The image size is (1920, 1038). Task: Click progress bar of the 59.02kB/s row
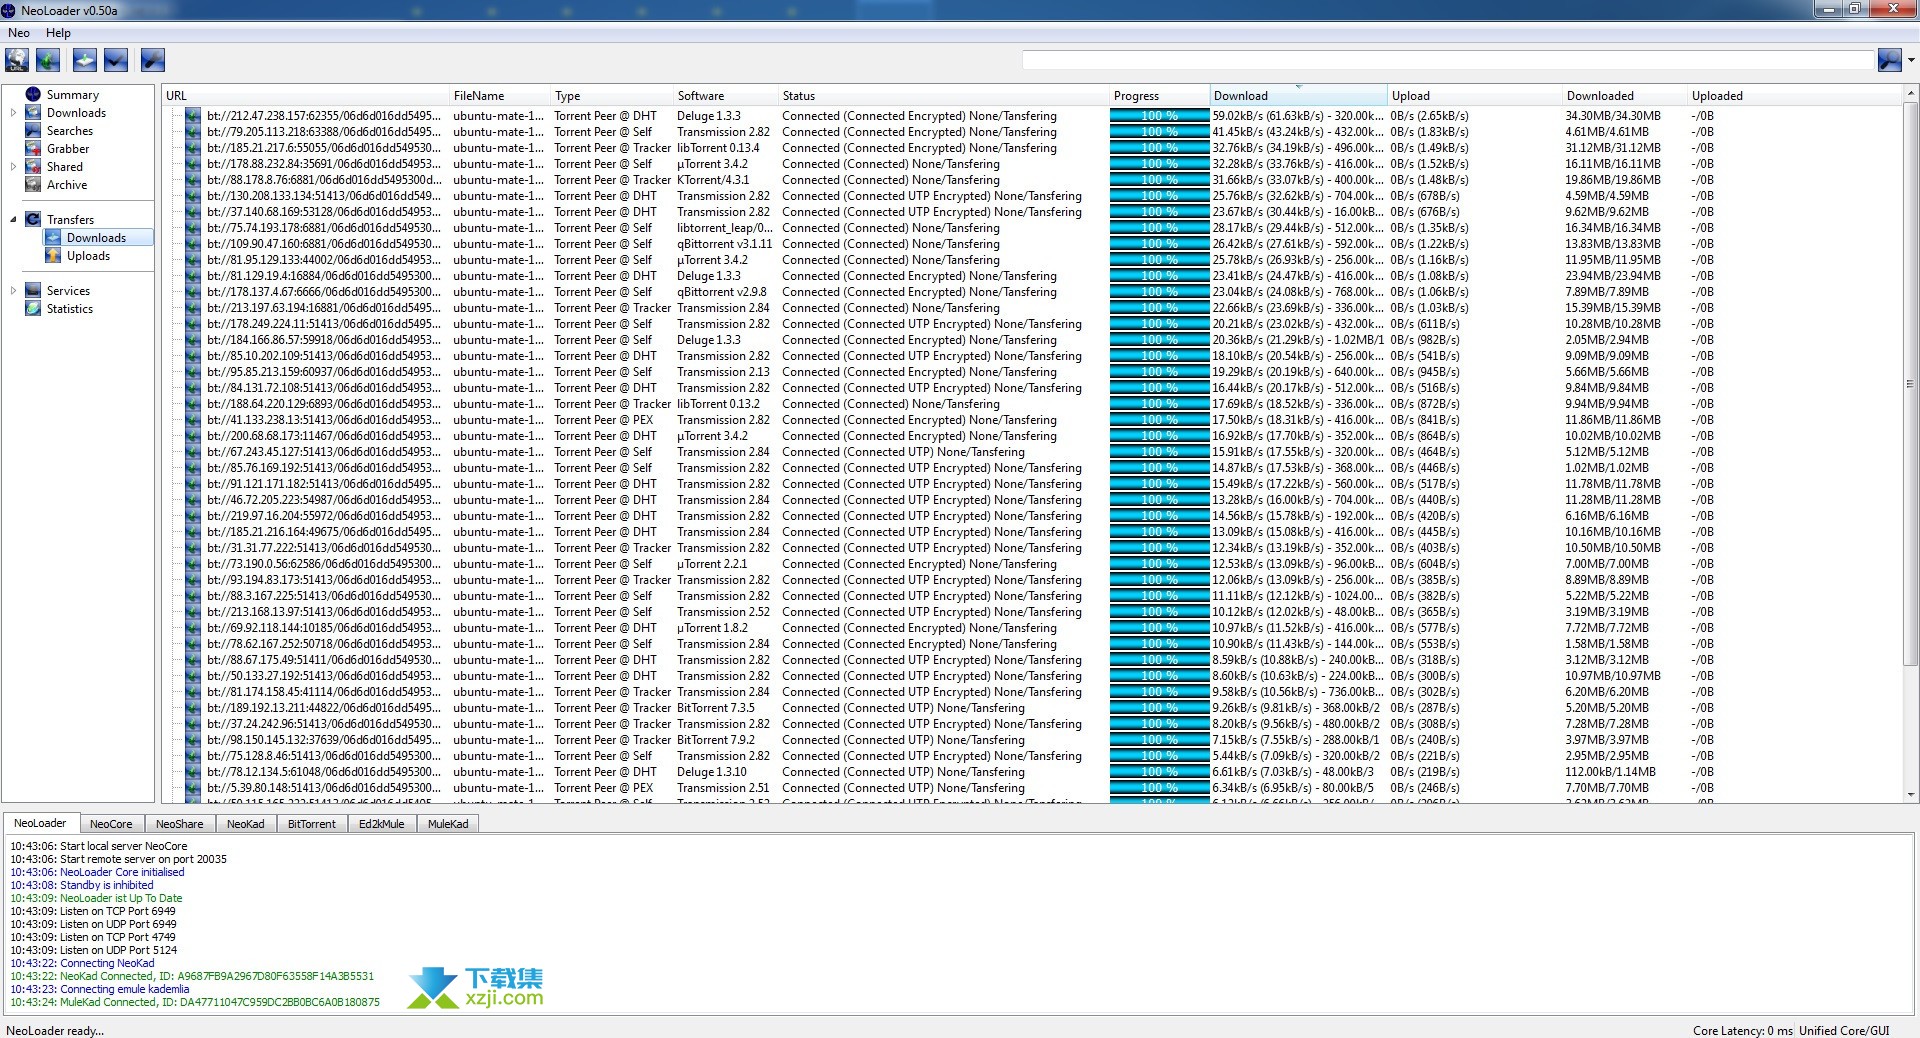coord(1159,116)
